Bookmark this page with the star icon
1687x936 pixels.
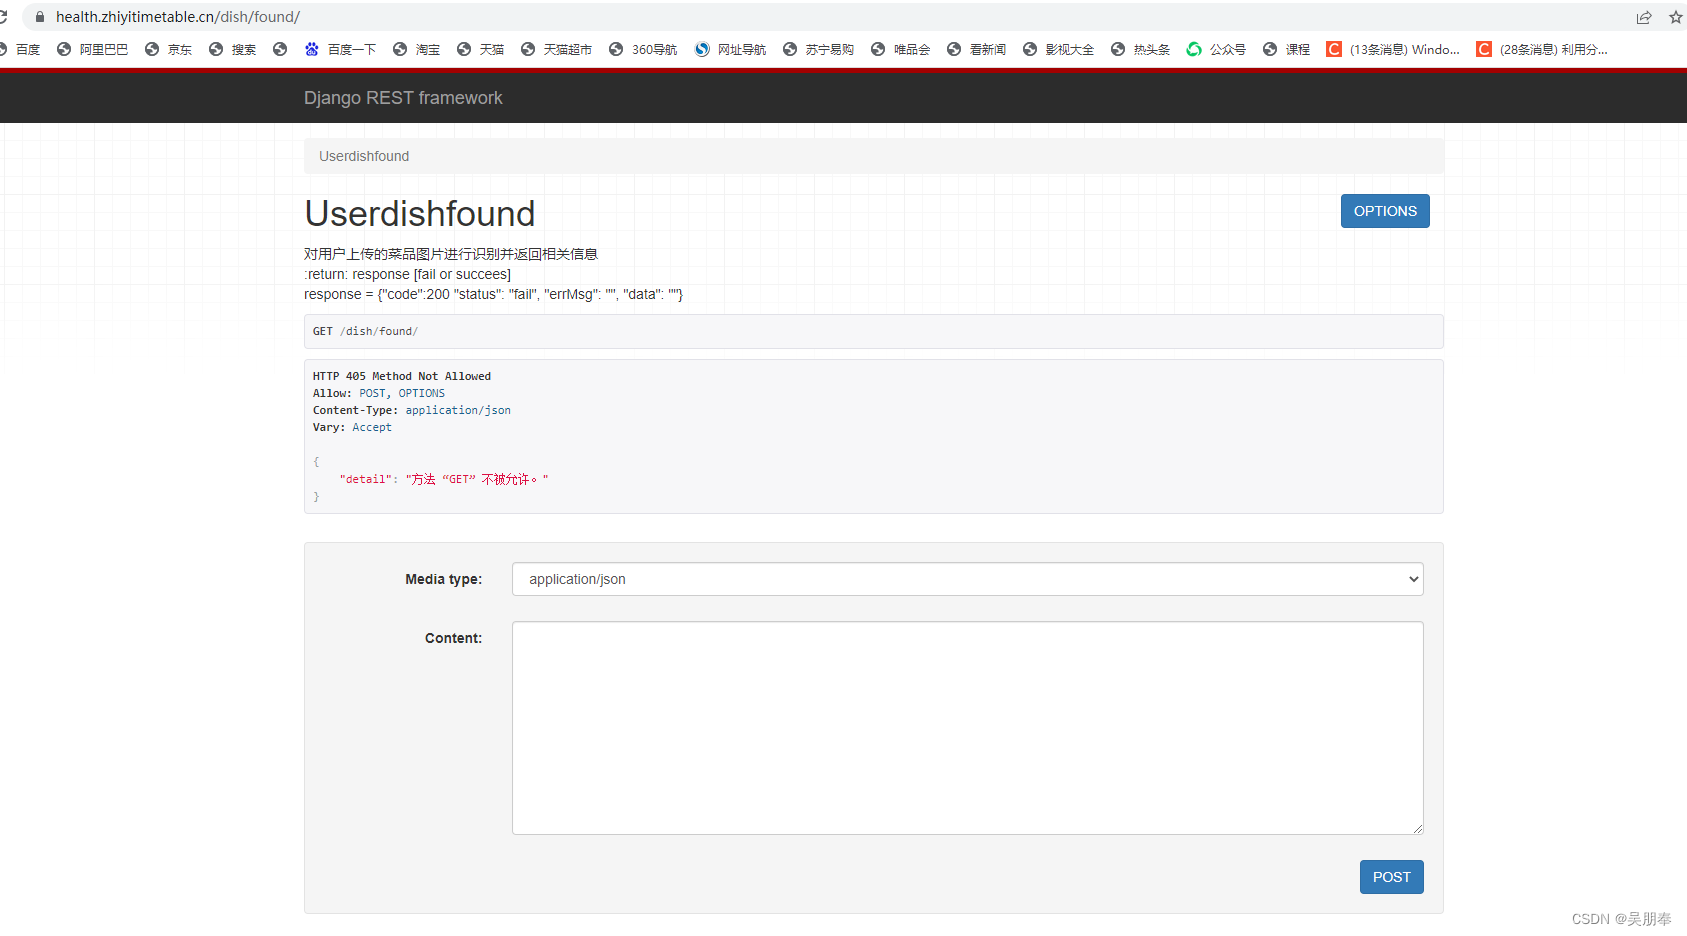point(1676,17)
